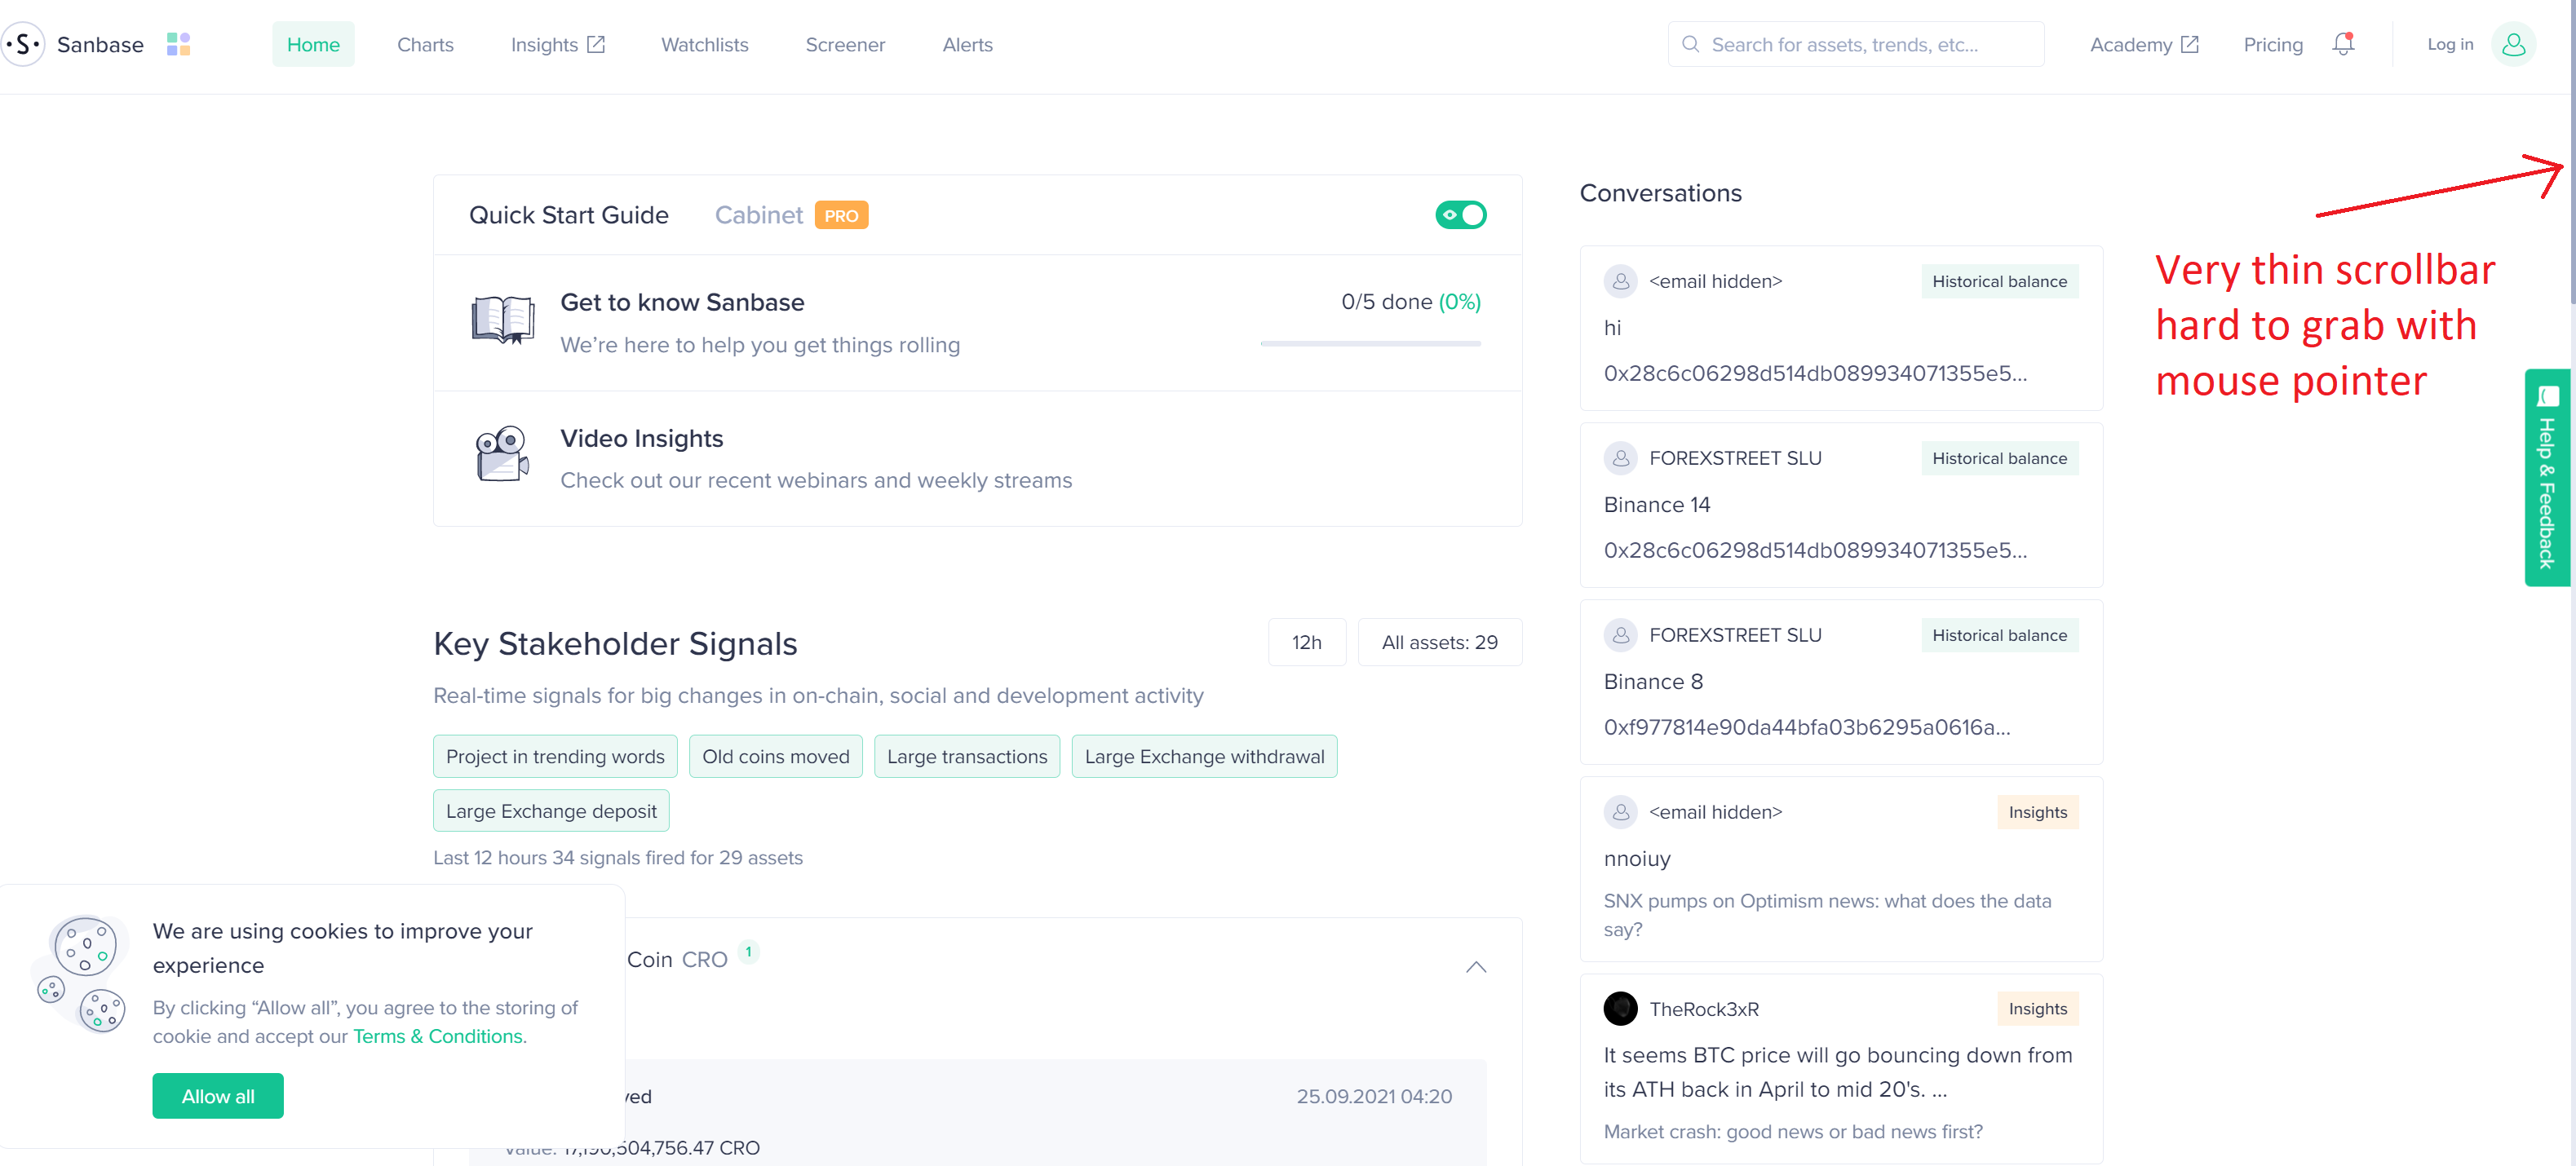Toggle the Quick Start Guide switch

tap(1461, 215)
